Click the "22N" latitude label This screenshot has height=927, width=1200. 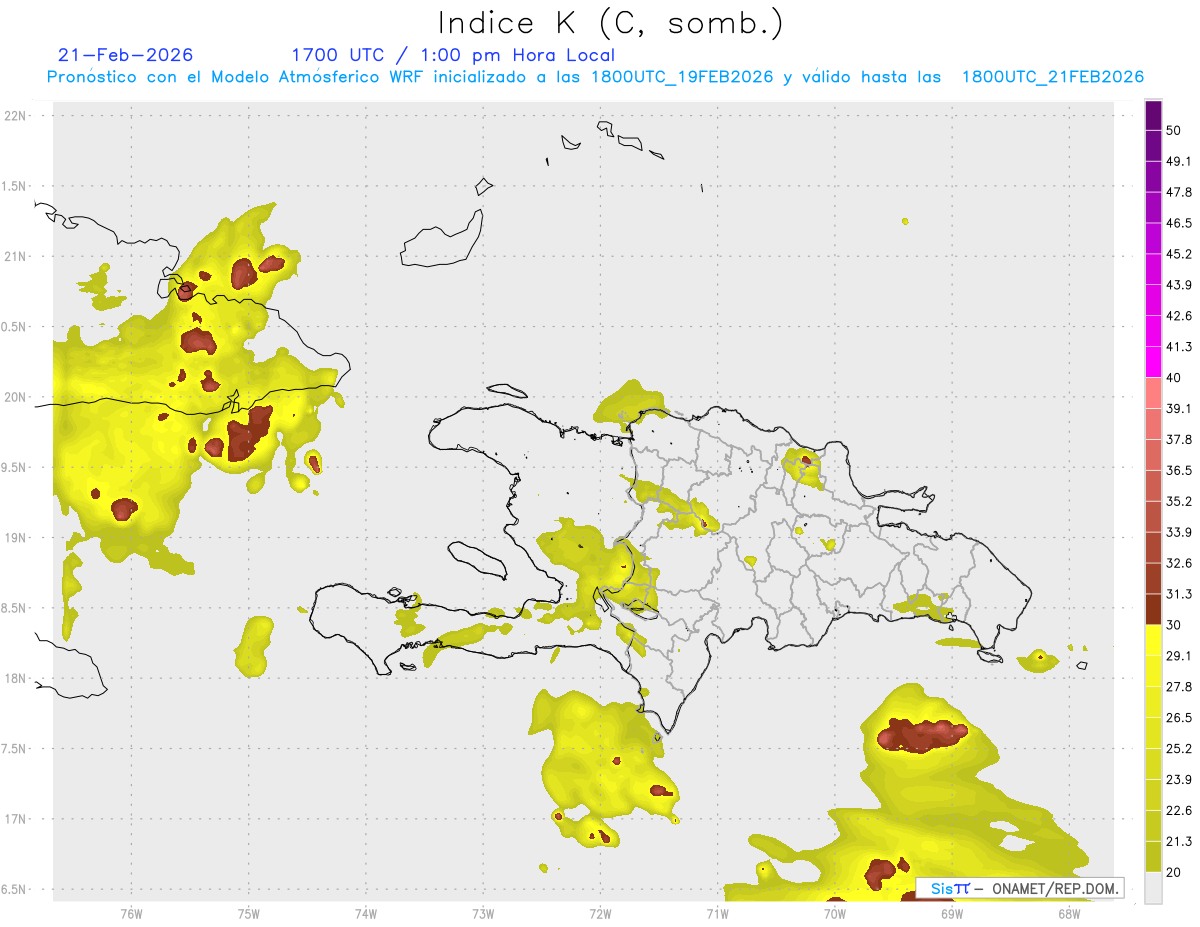point(15,116)
